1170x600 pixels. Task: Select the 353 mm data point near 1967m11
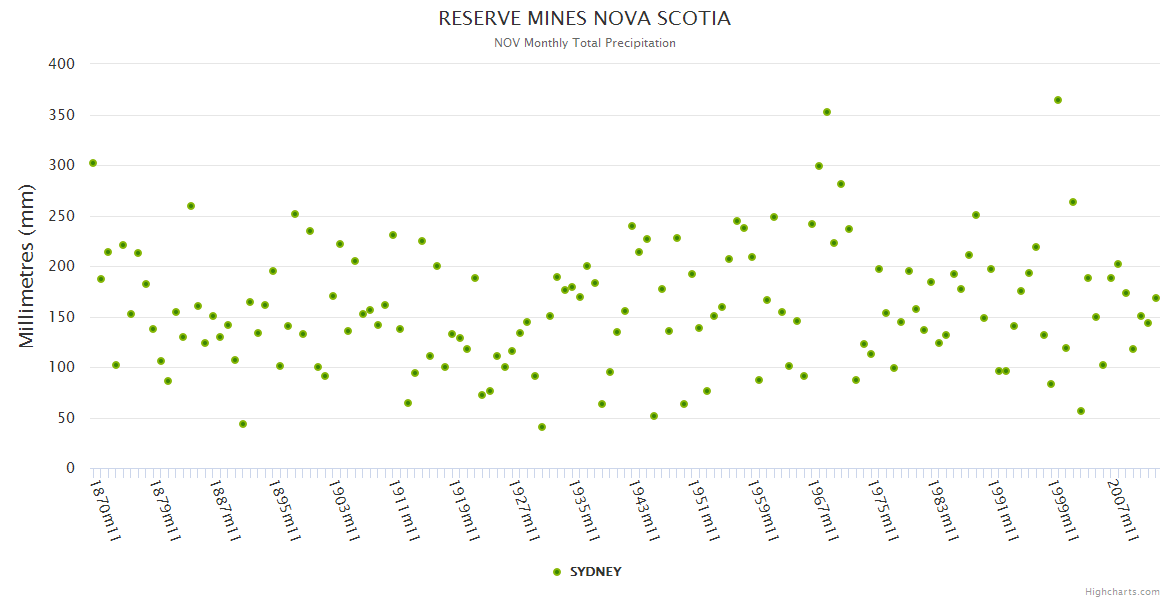click(827, 112)
